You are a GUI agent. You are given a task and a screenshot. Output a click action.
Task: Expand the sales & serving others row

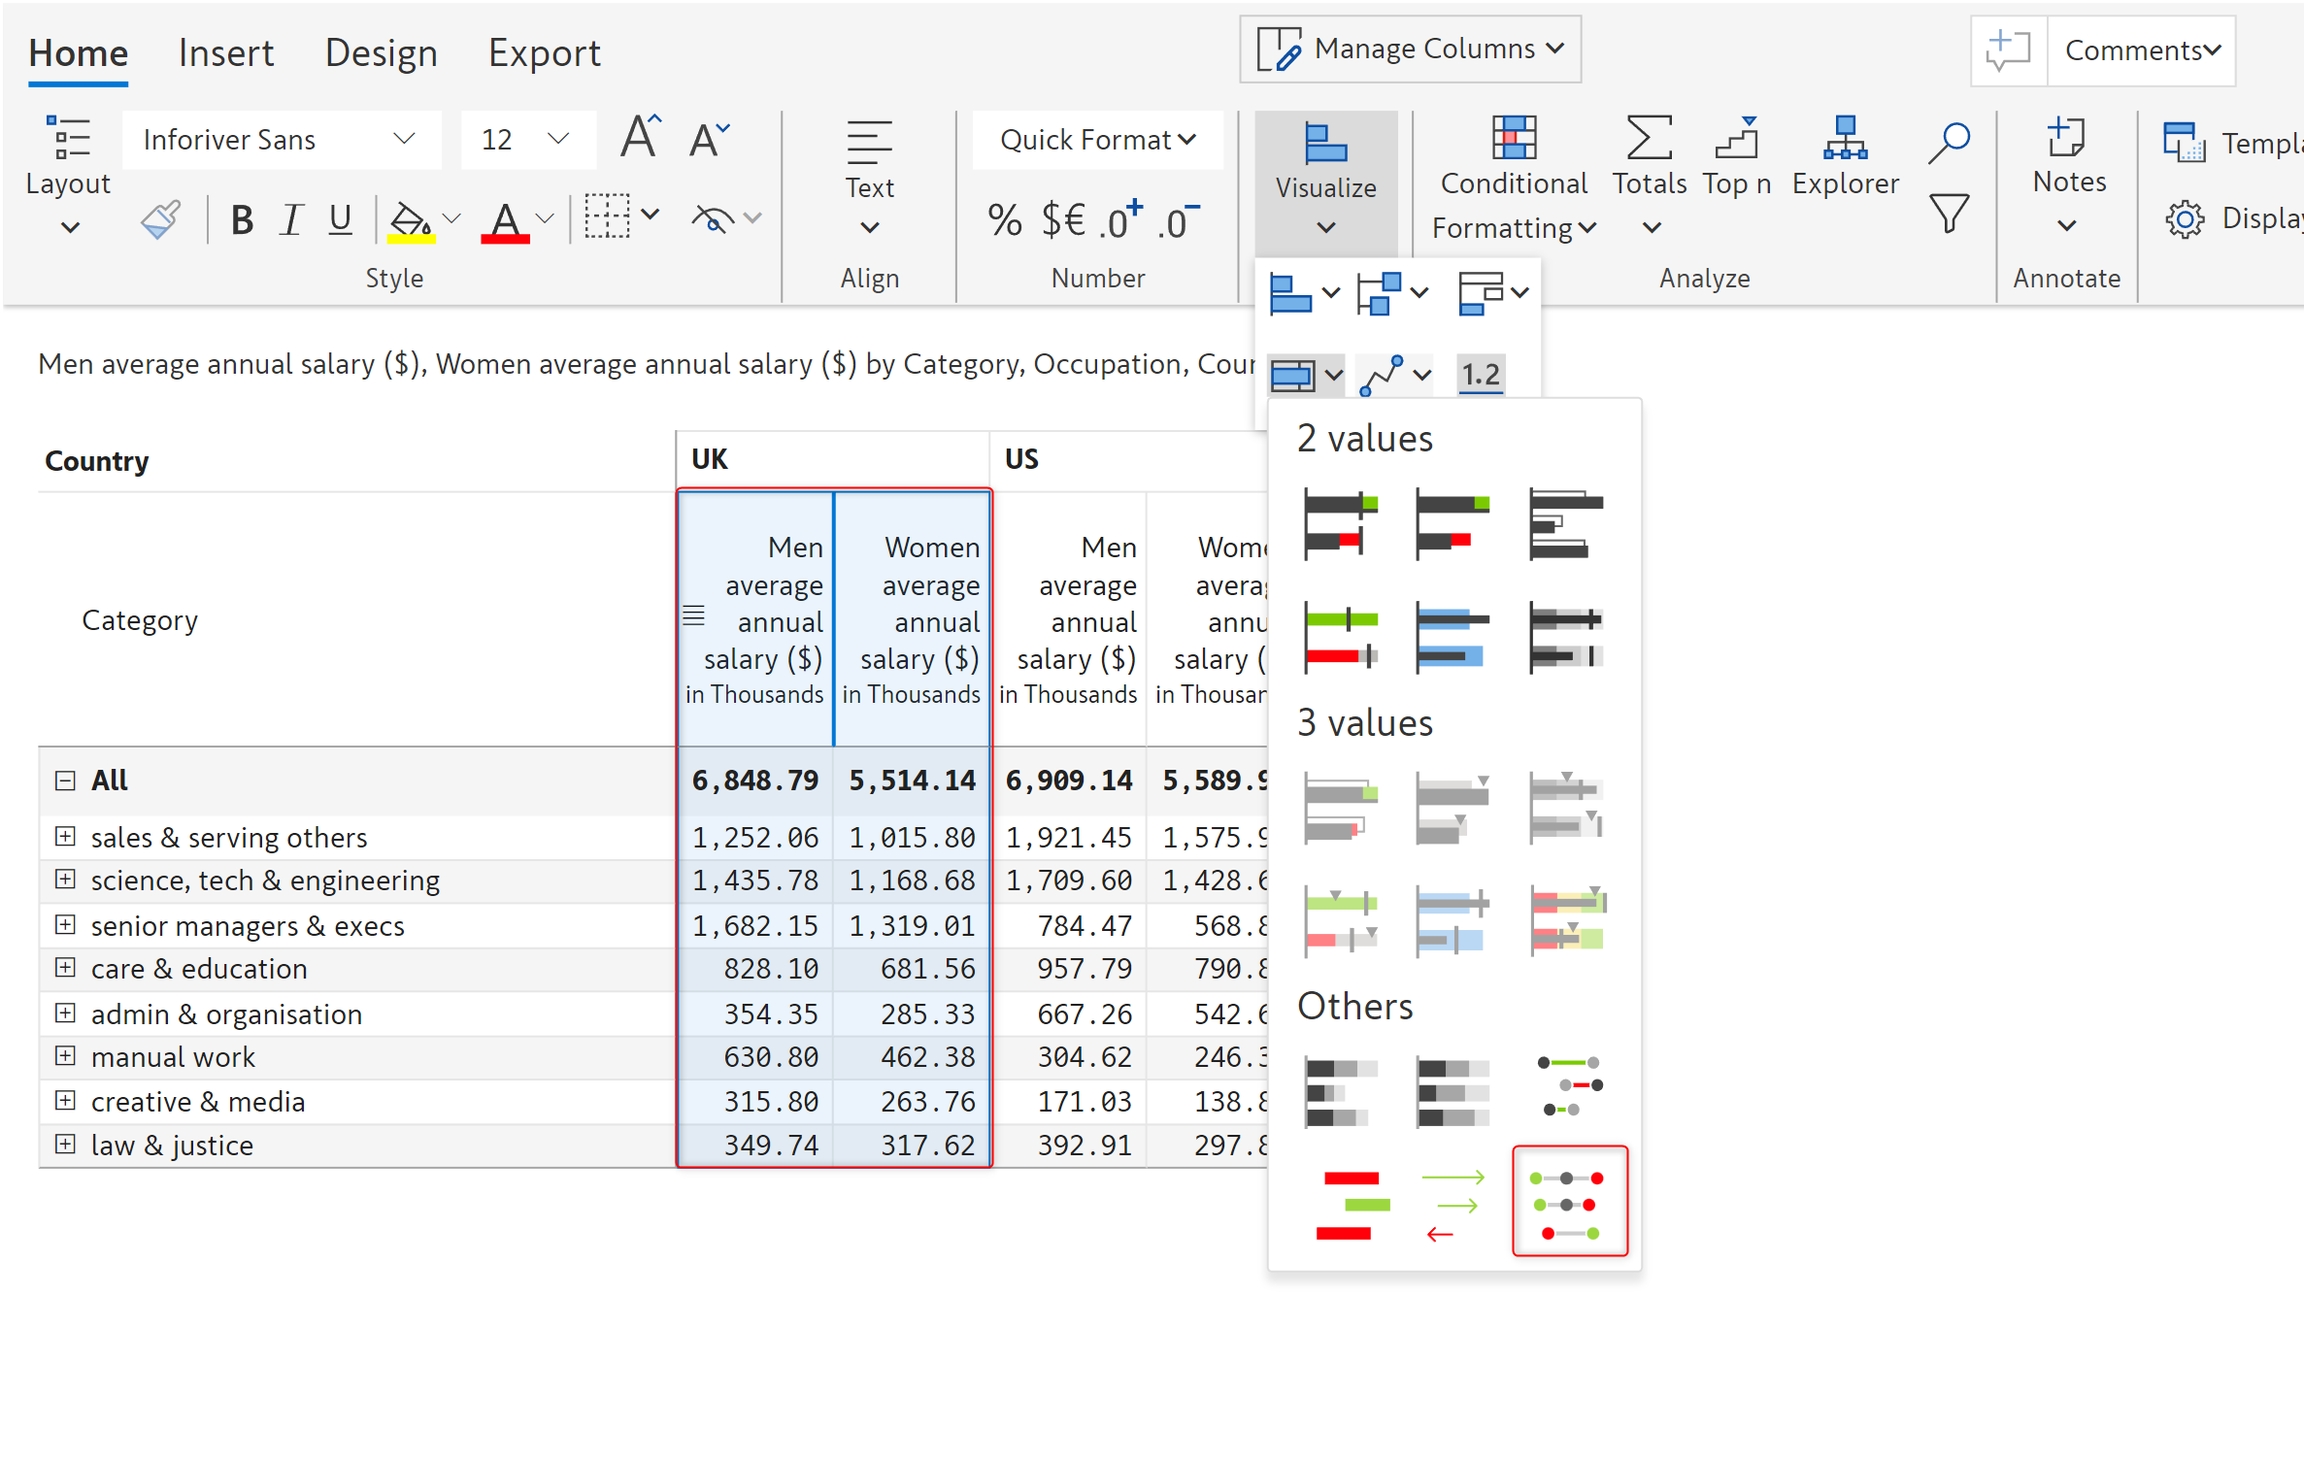coord(65,836)
